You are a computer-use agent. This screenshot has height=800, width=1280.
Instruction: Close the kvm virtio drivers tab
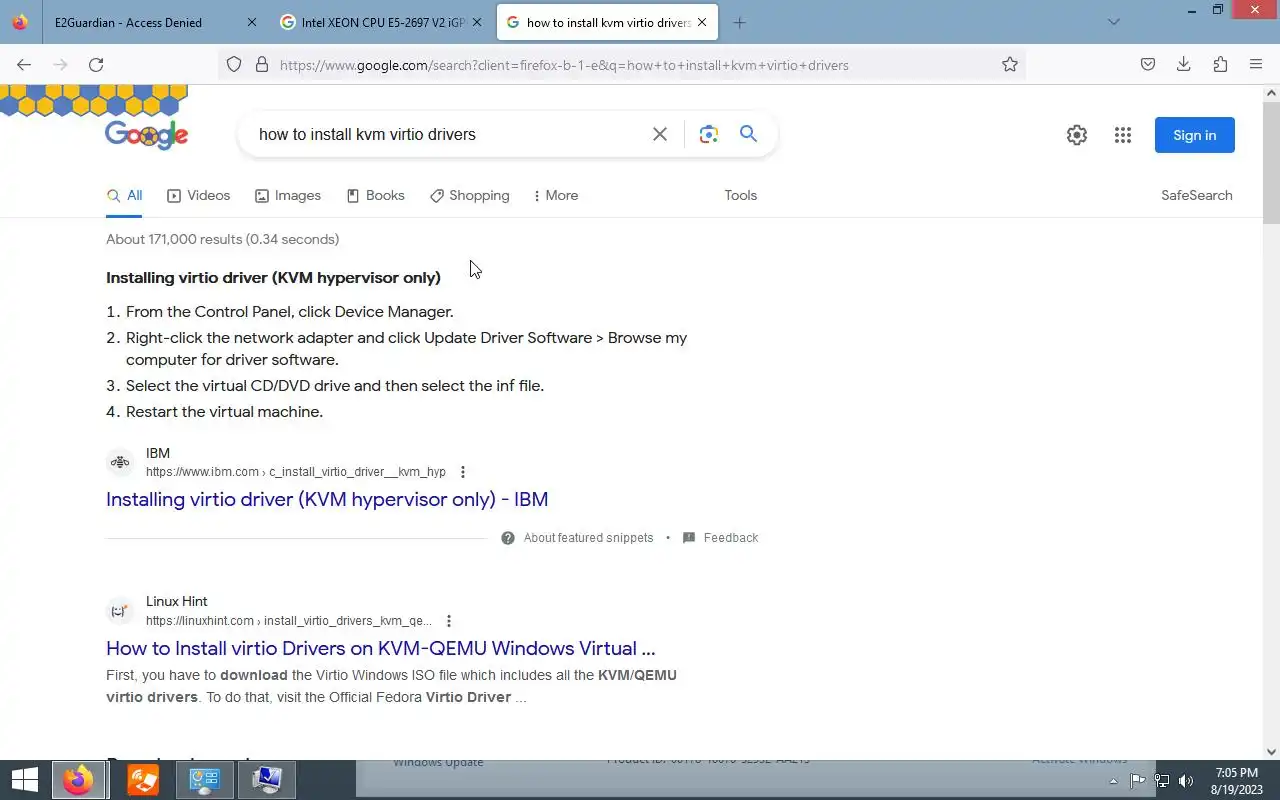coord(702,22)
